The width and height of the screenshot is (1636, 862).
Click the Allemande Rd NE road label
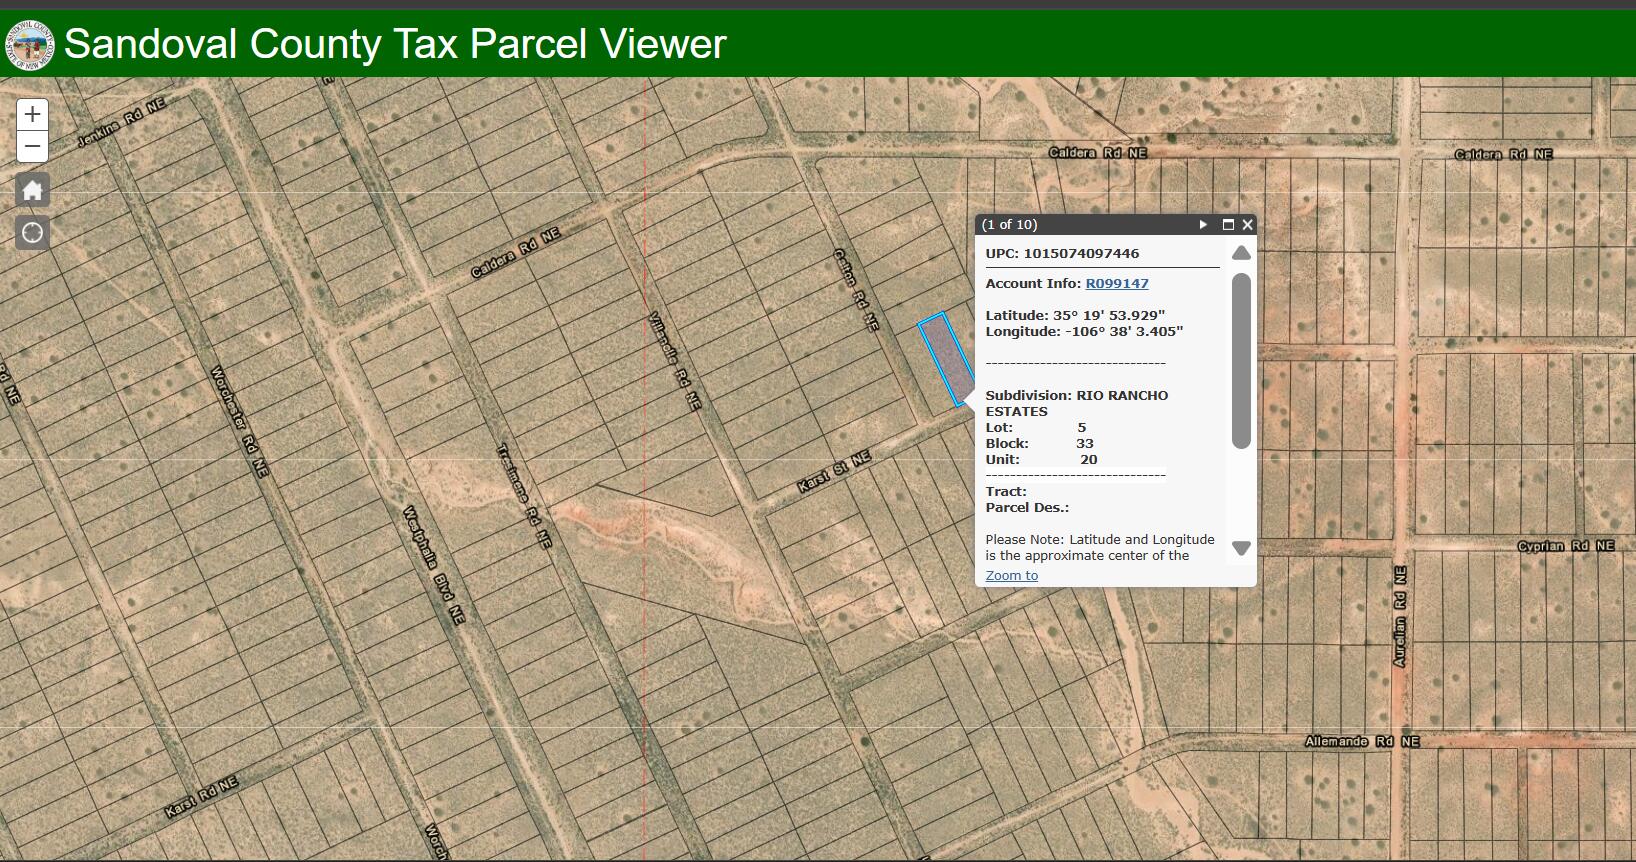click(x=1361, y=741)
